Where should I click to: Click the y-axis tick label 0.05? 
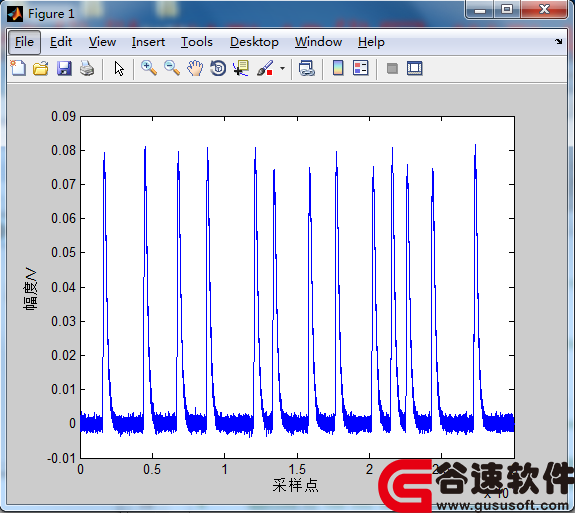(63, 253)
